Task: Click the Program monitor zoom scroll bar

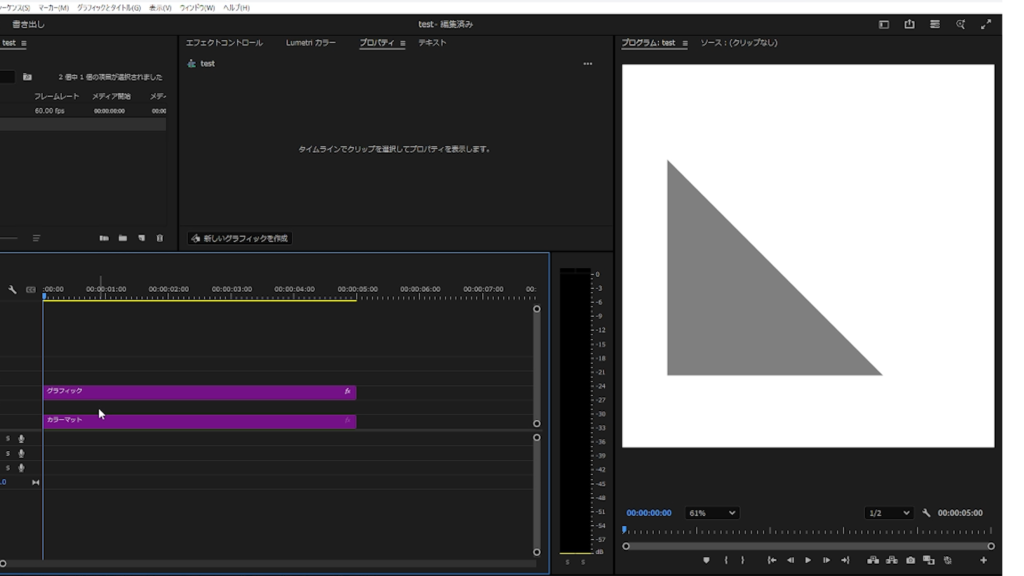Action: tap(808, 546)
